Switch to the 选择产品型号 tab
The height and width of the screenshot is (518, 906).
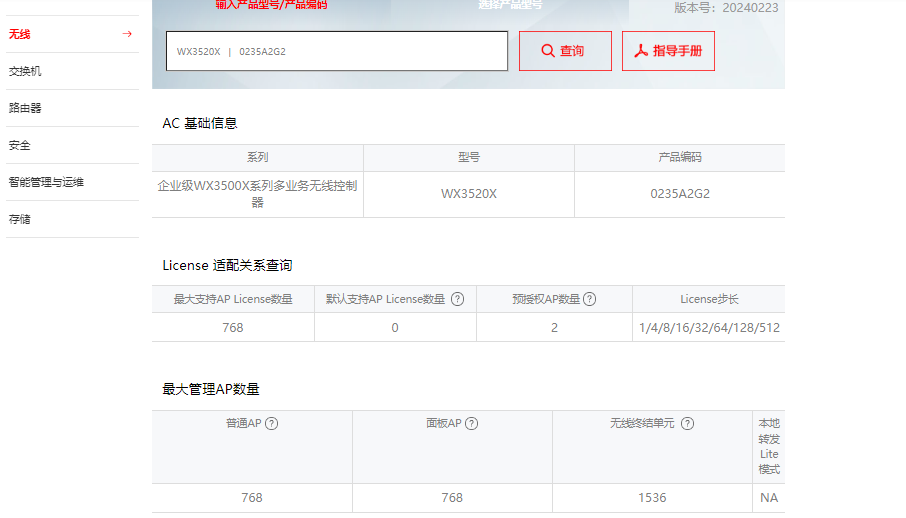click(x=510, y=5)
